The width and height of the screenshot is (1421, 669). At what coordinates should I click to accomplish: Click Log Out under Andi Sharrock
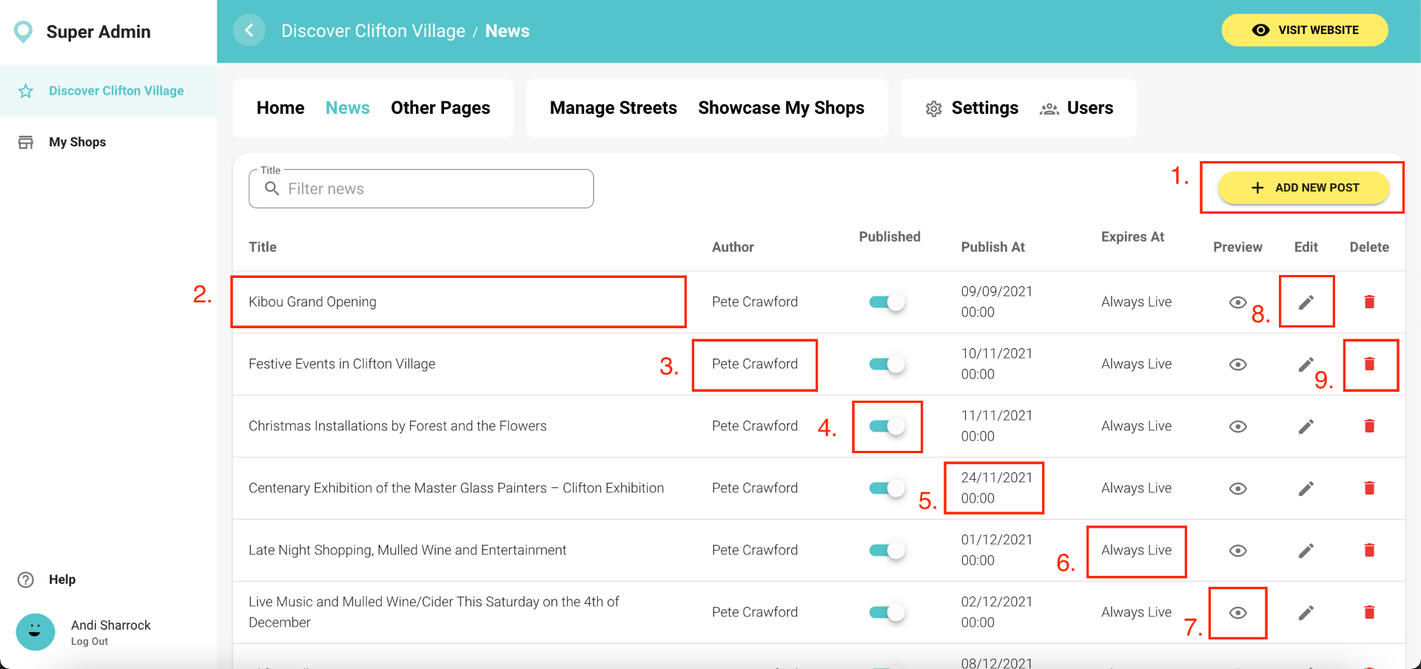(89, 642)
